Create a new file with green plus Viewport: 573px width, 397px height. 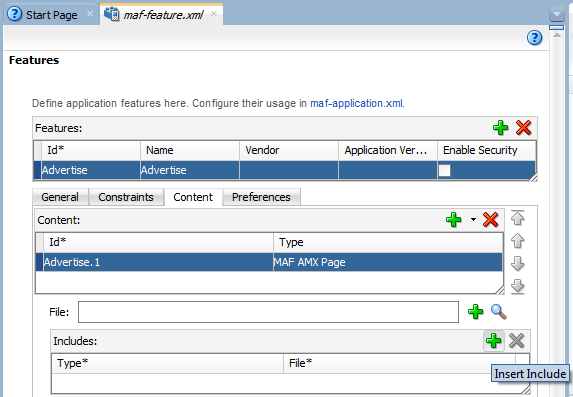tap(475, 312)
